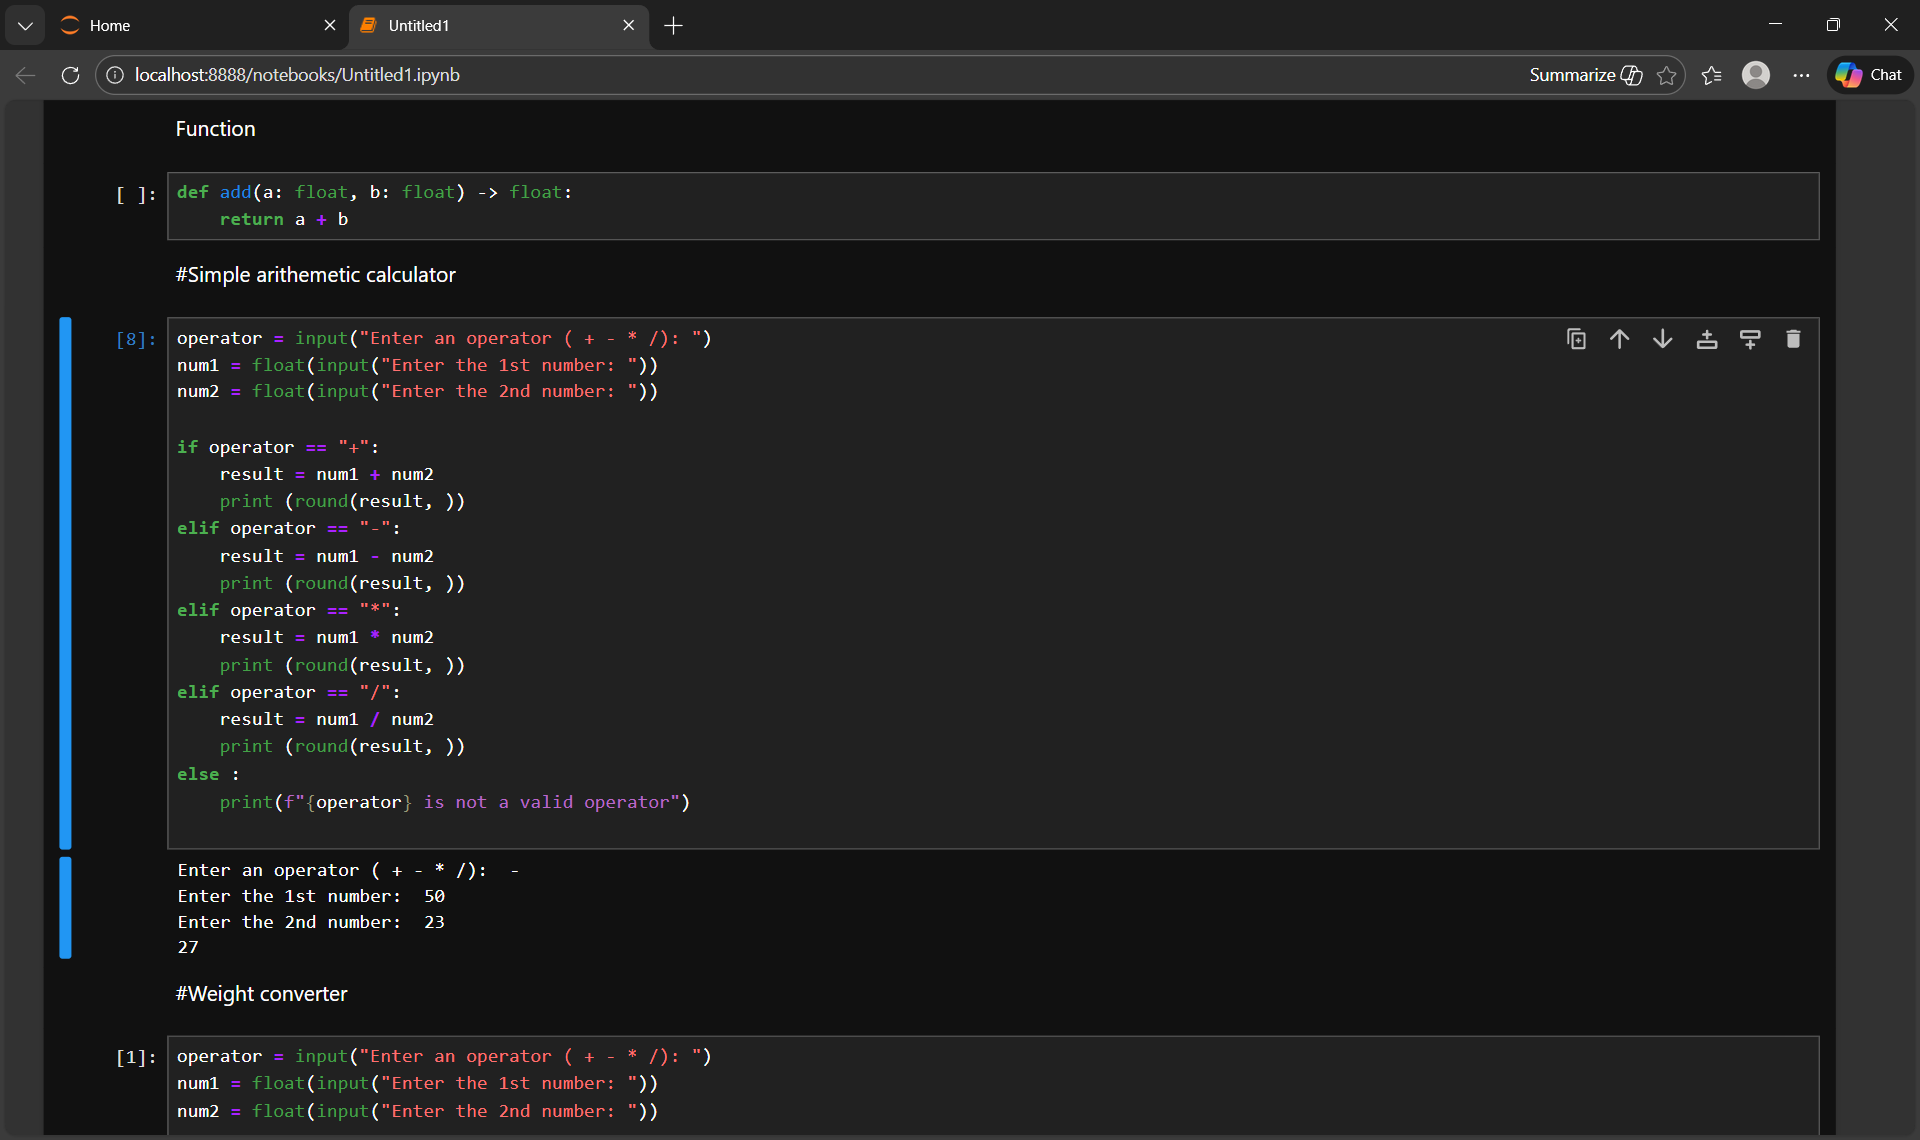Screen dimensions: 1920x1140
Task: Open the browser settings and more menu
Action: (x=1801, y=75)
